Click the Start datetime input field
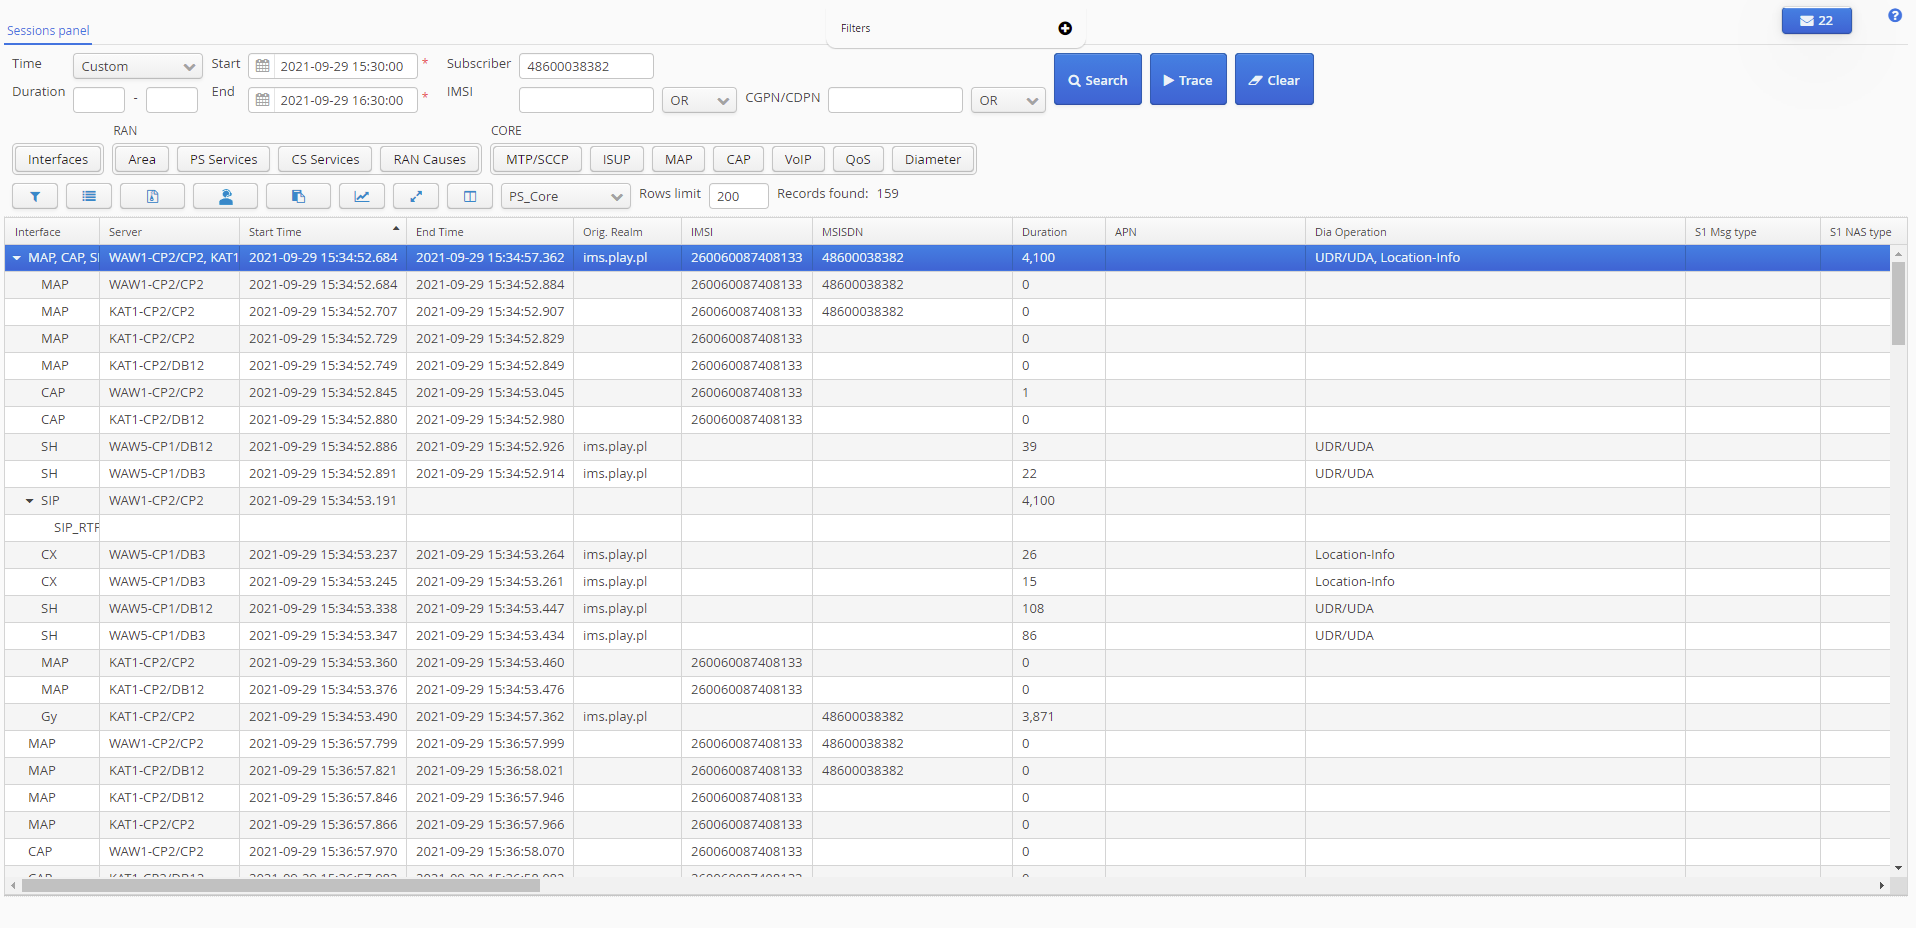 click(345, 66)
